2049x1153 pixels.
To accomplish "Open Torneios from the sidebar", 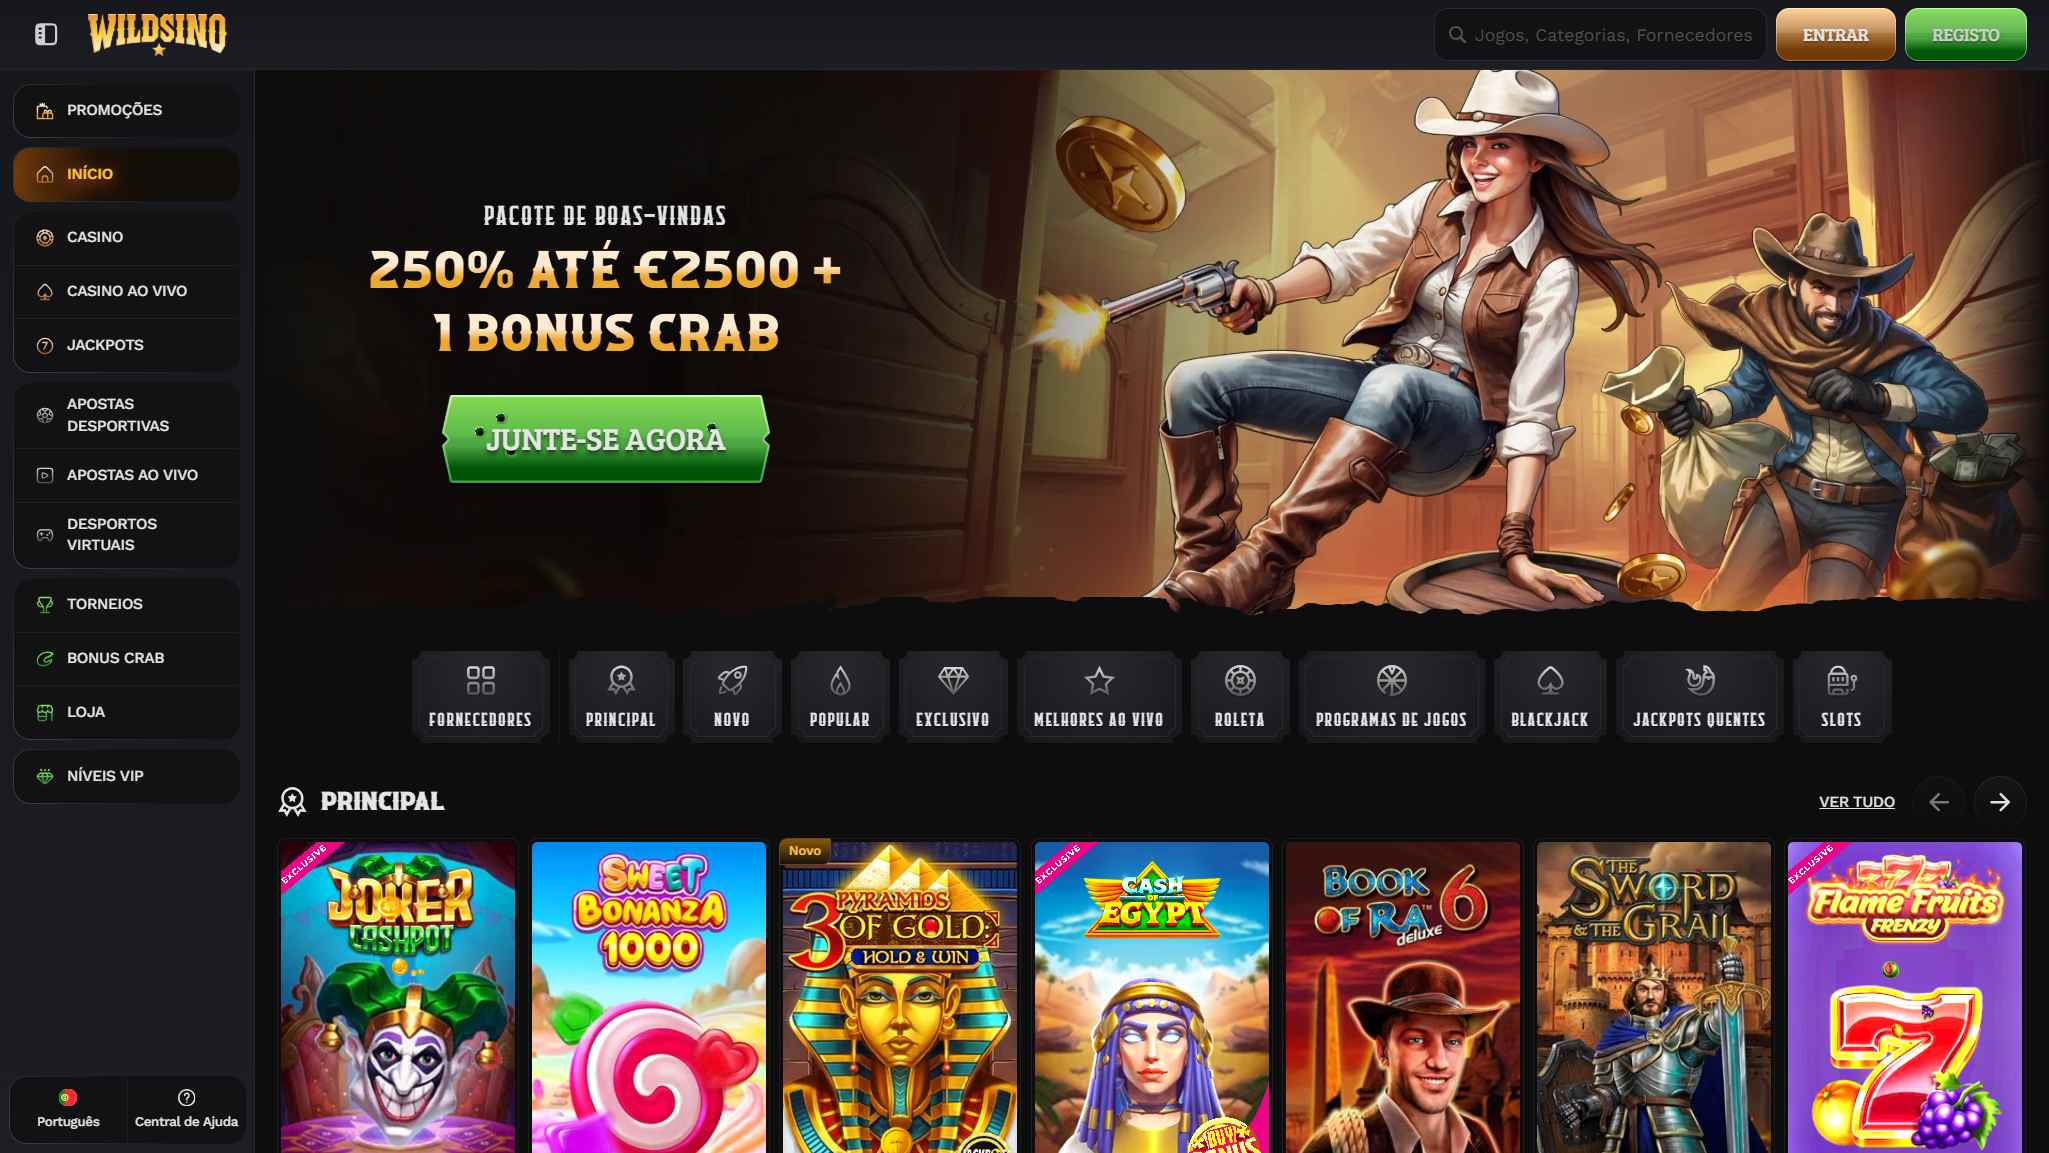I will pyautogui.click(x=126, y=604).
